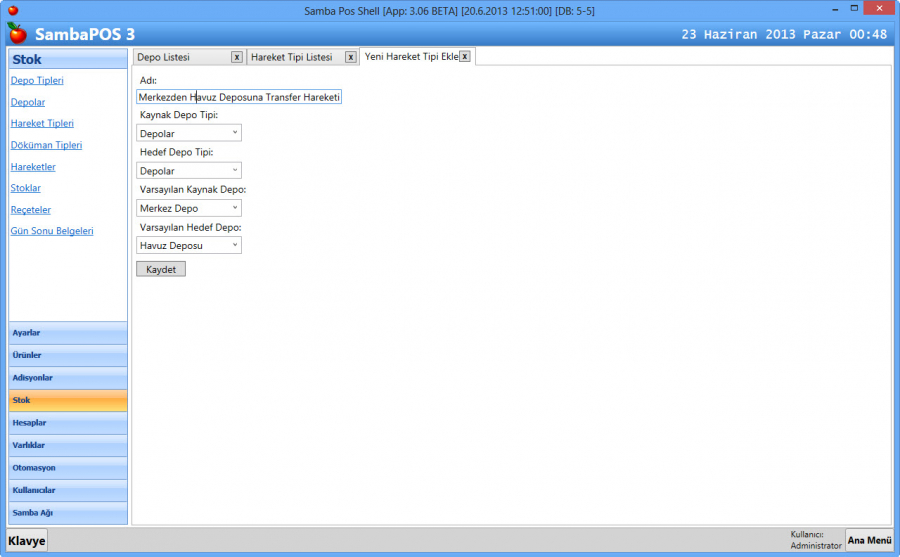The height and width of the screenshot is (557, 900).
Task: Open the Kaynak Depo Tipi dropdown
Action: (189, 133)
